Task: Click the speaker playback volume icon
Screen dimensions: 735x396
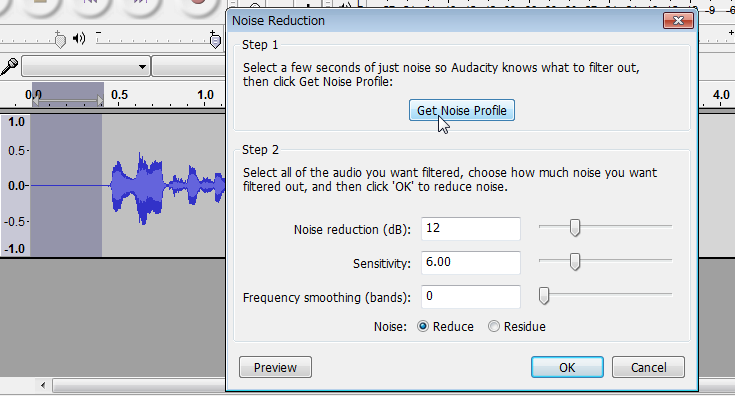Action: (x=79, y=38)
